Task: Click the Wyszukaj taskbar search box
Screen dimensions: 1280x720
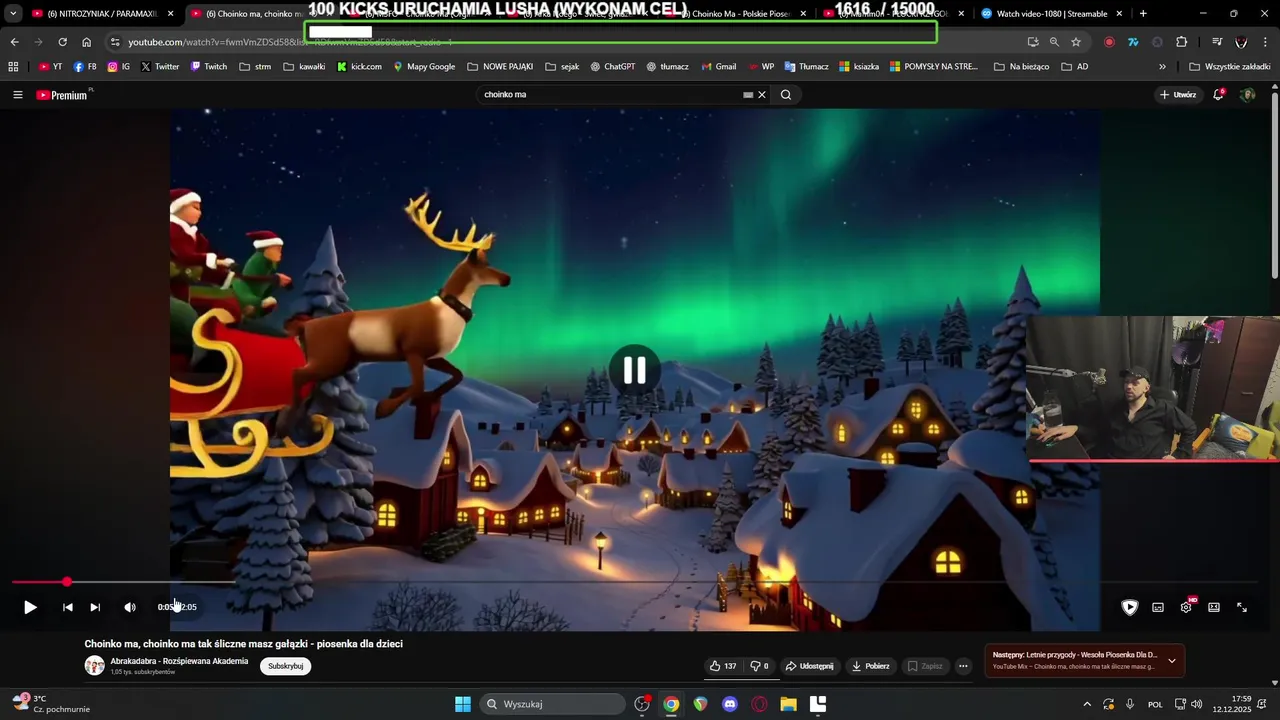Action: [x=552, y=704]
